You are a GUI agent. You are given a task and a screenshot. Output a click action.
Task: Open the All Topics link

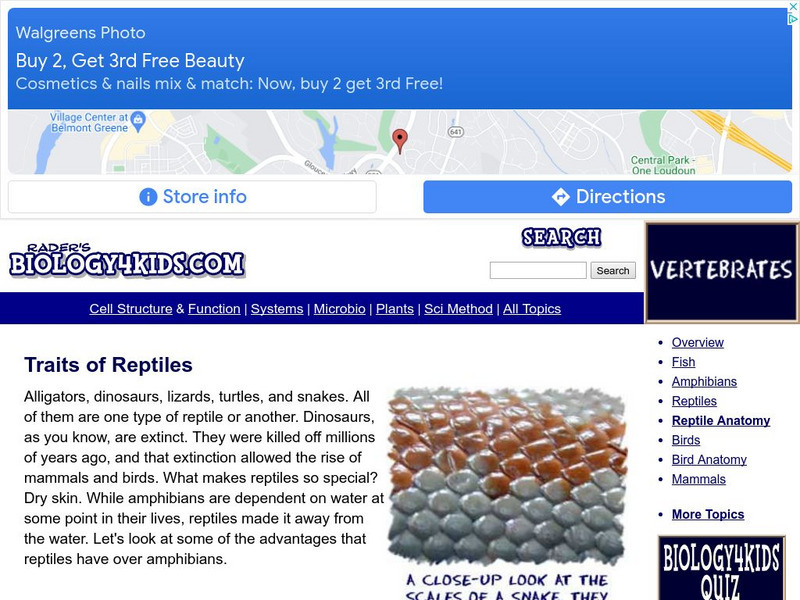(532, 309)
